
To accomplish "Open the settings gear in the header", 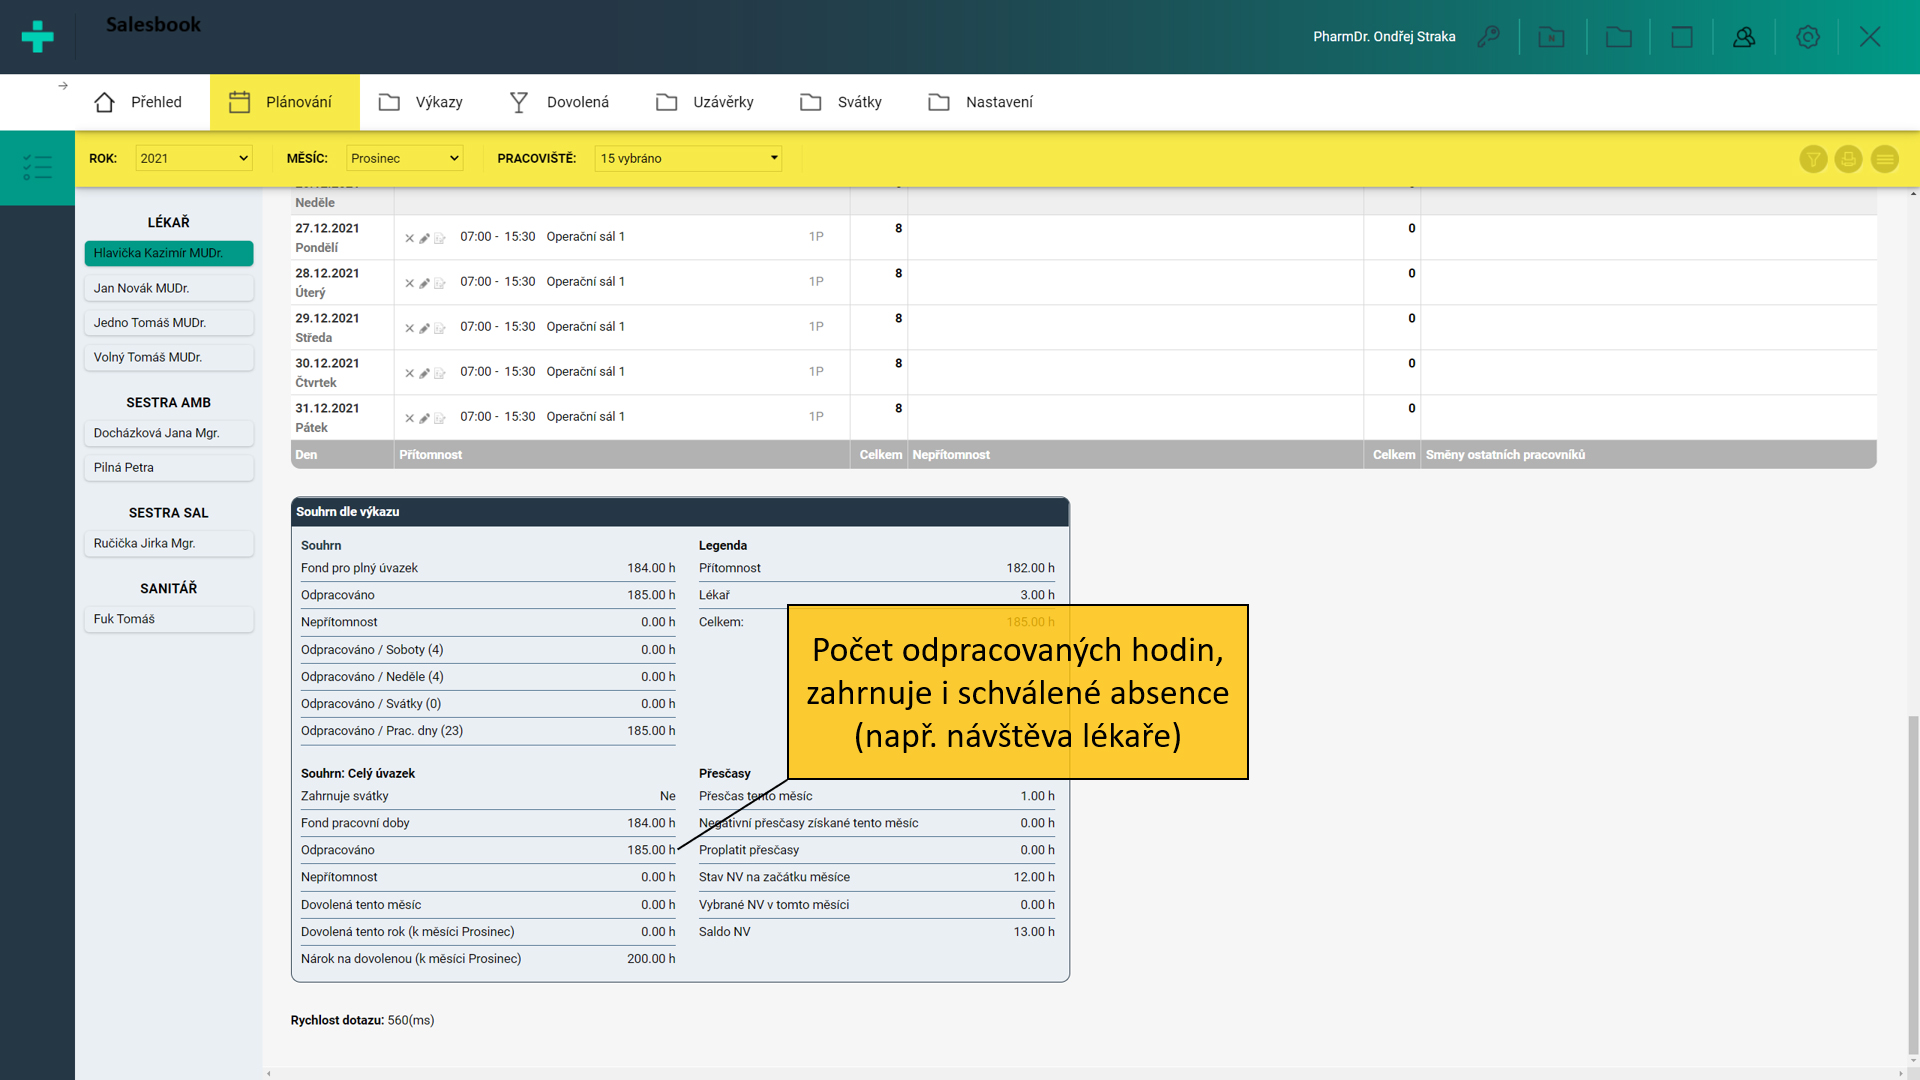I will [1807, 37].
